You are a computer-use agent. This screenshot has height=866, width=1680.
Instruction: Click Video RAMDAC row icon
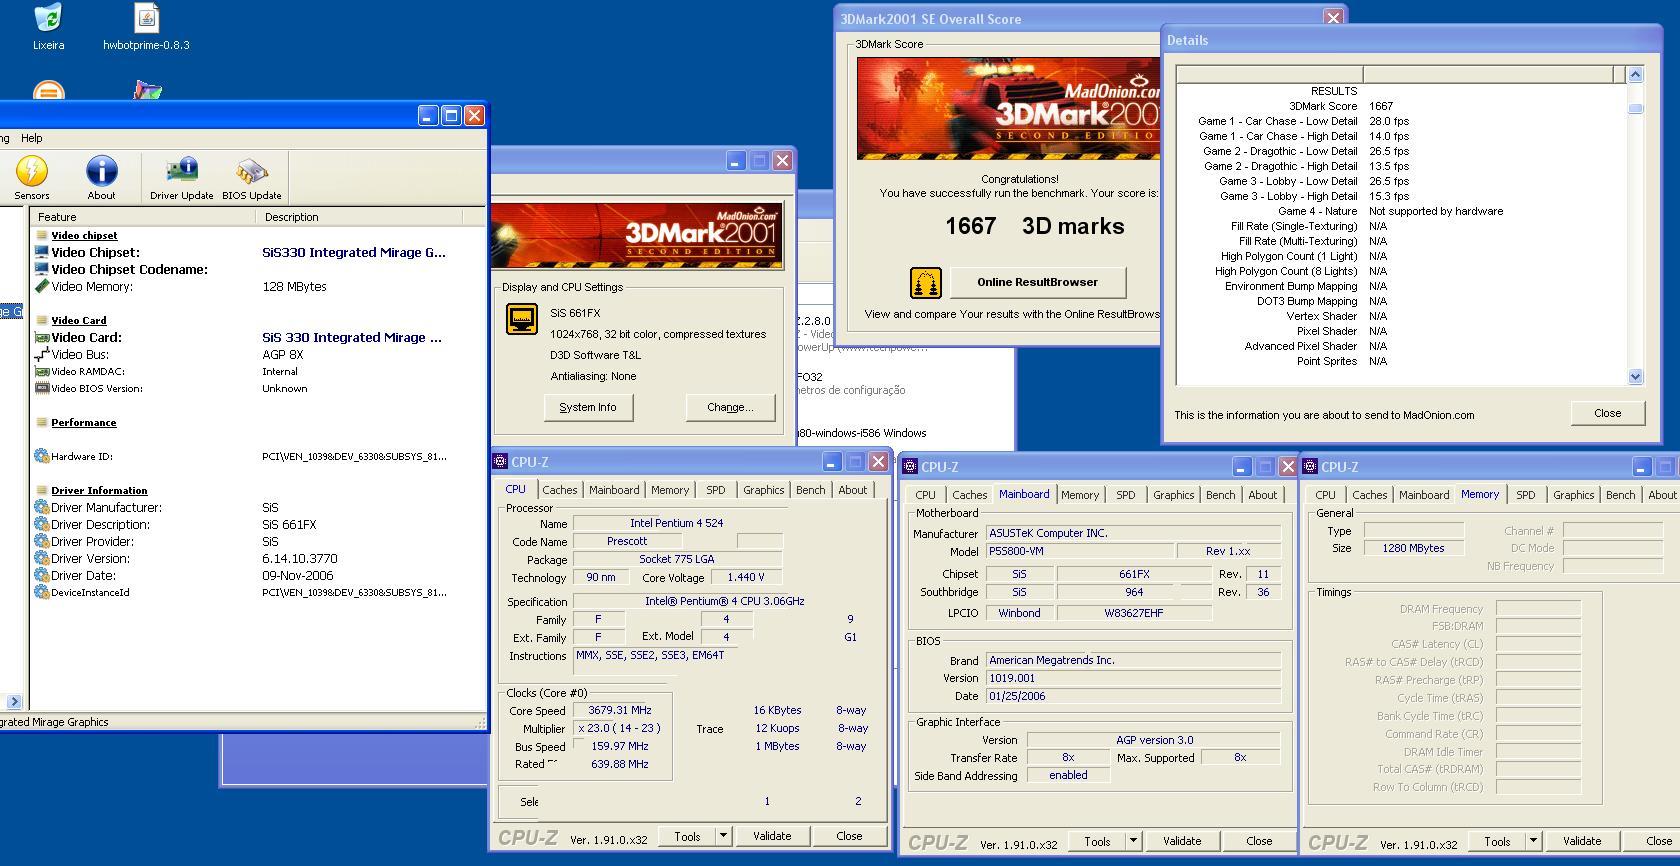(42, 372)
